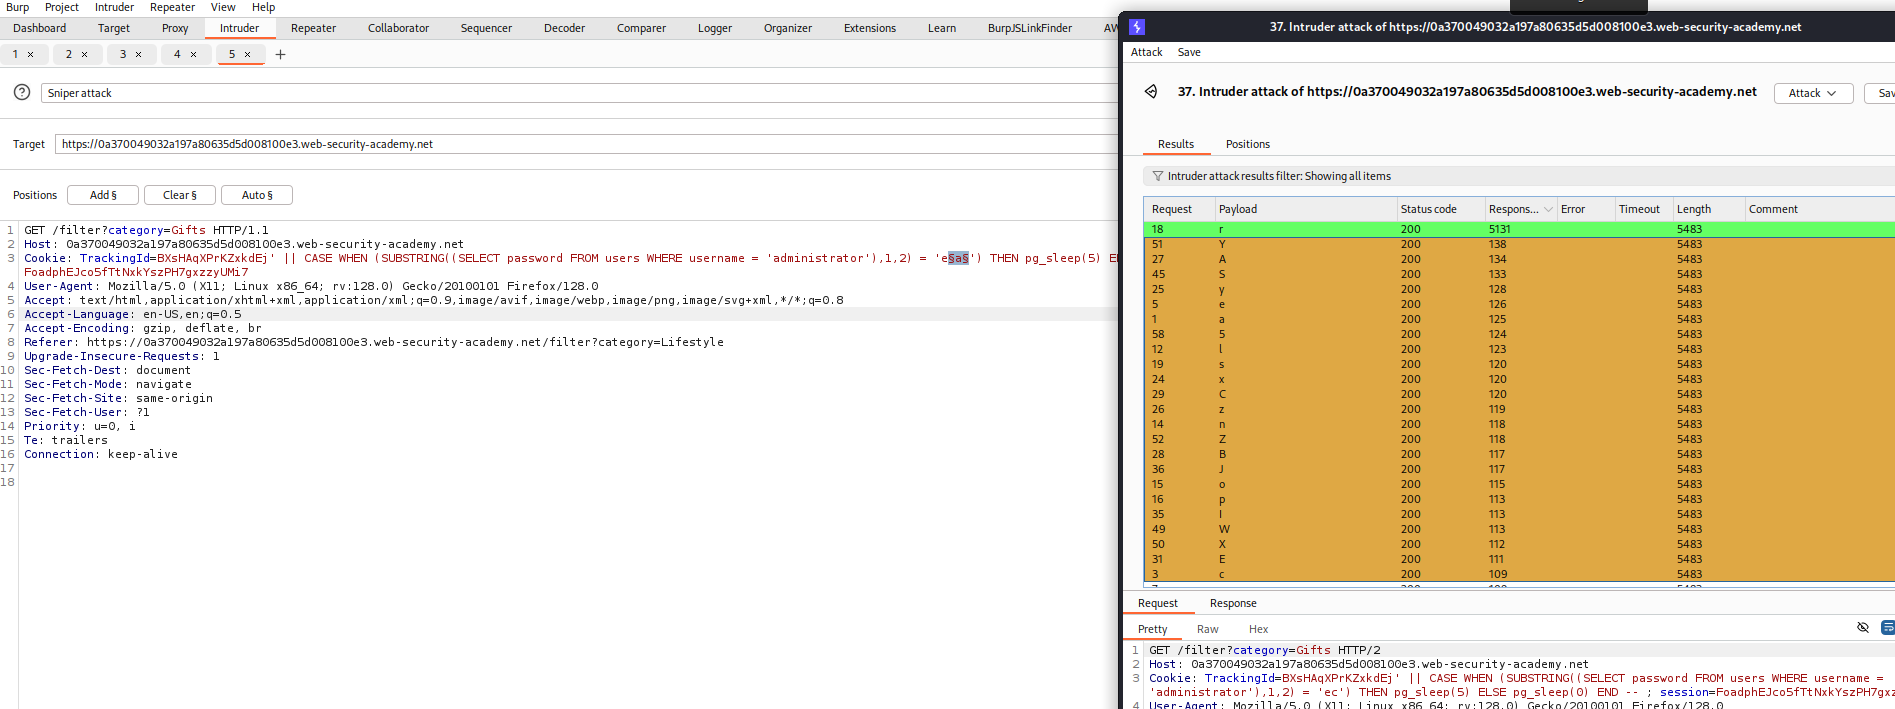Select result row 51 with payload Y
1895x709 pixels.
(x=1519, y=244)
